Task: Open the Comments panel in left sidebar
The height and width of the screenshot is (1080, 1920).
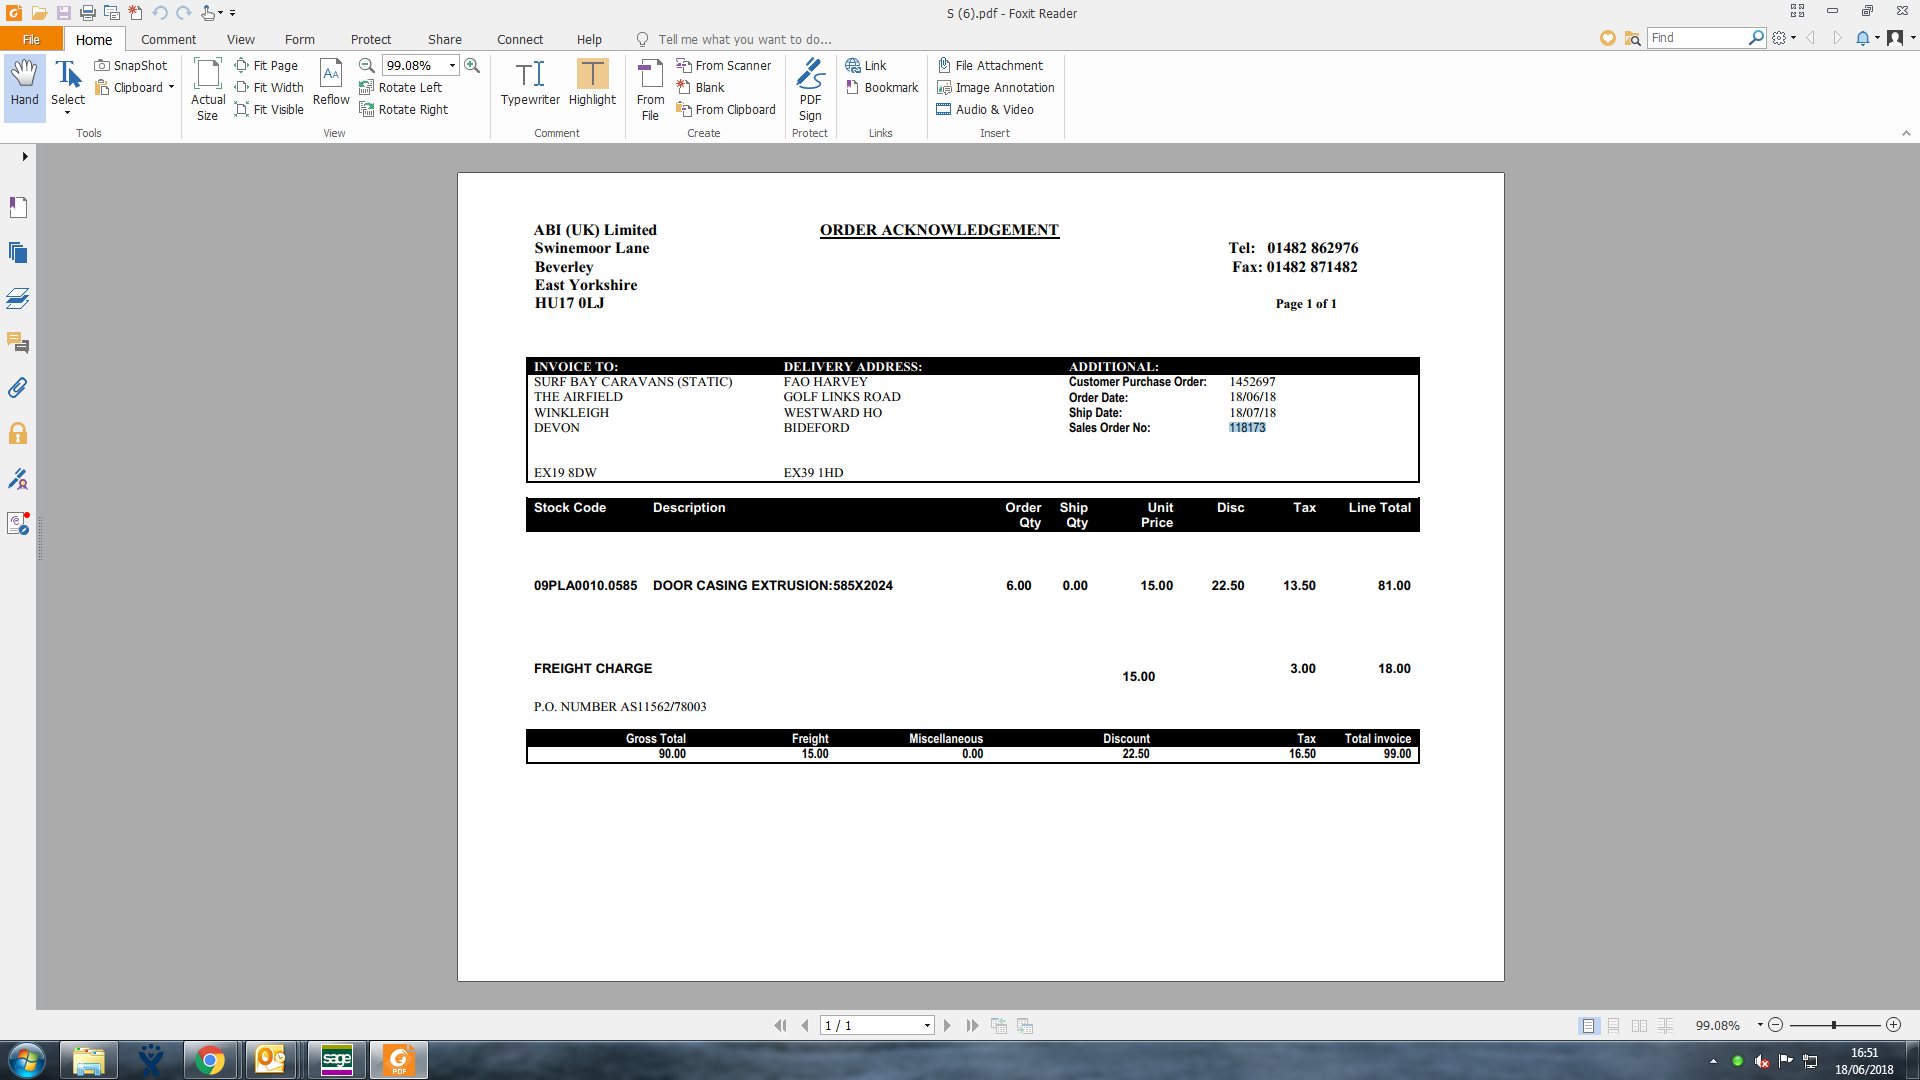Action: (x=18, y=343)
